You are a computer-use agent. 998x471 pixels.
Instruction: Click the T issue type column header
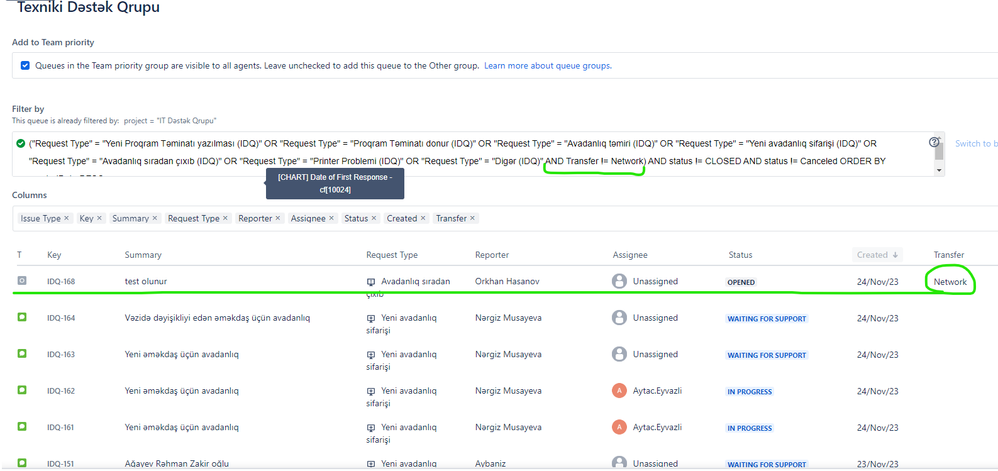pyautogui.click(x=19, y=255)
